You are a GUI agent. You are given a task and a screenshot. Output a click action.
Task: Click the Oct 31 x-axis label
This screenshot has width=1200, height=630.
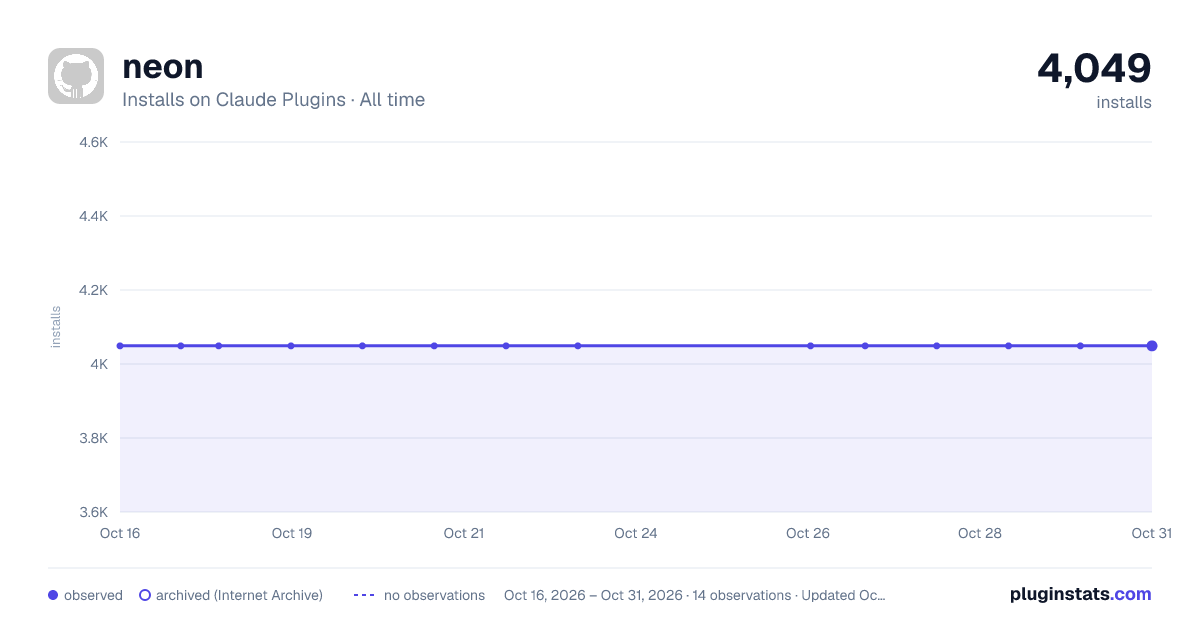pos(1151,533)
